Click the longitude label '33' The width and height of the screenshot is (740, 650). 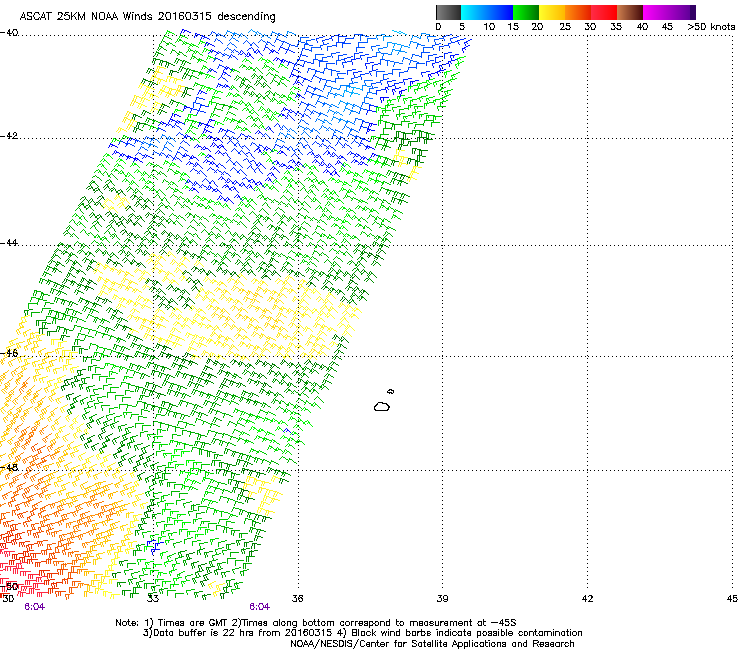tap(152, 599)
